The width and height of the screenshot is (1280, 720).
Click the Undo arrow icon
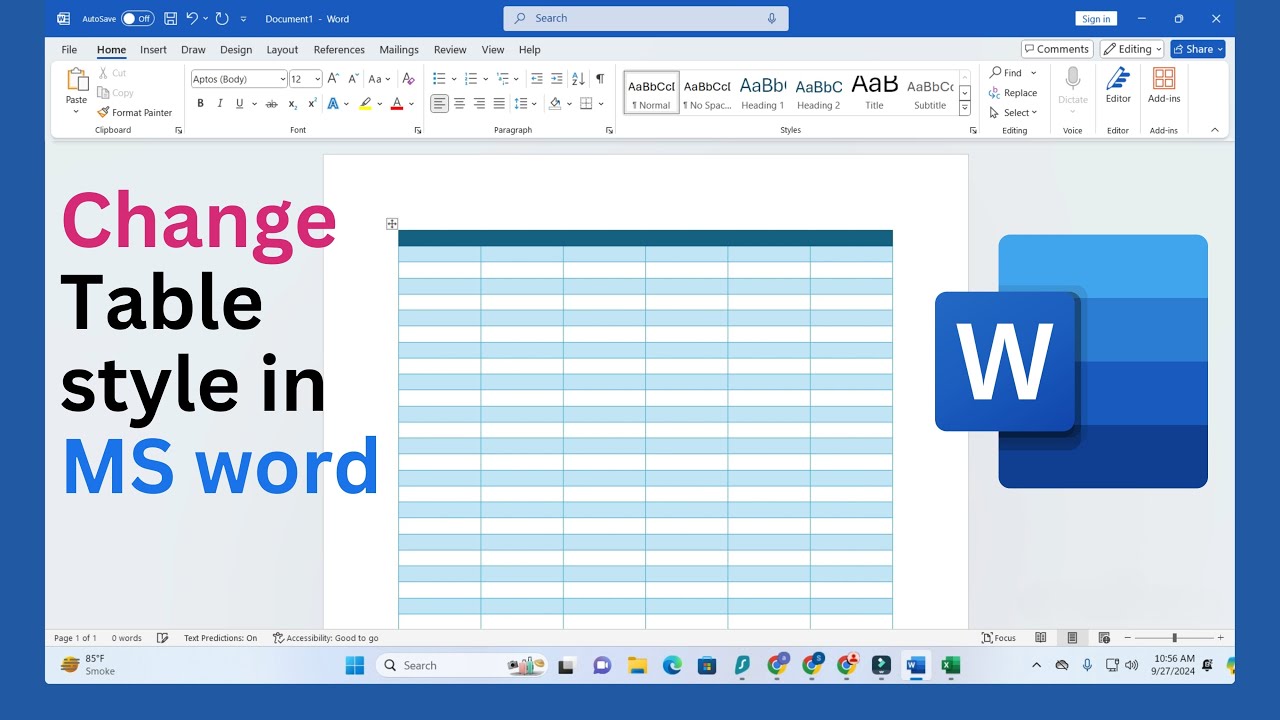tap(192, 18)
